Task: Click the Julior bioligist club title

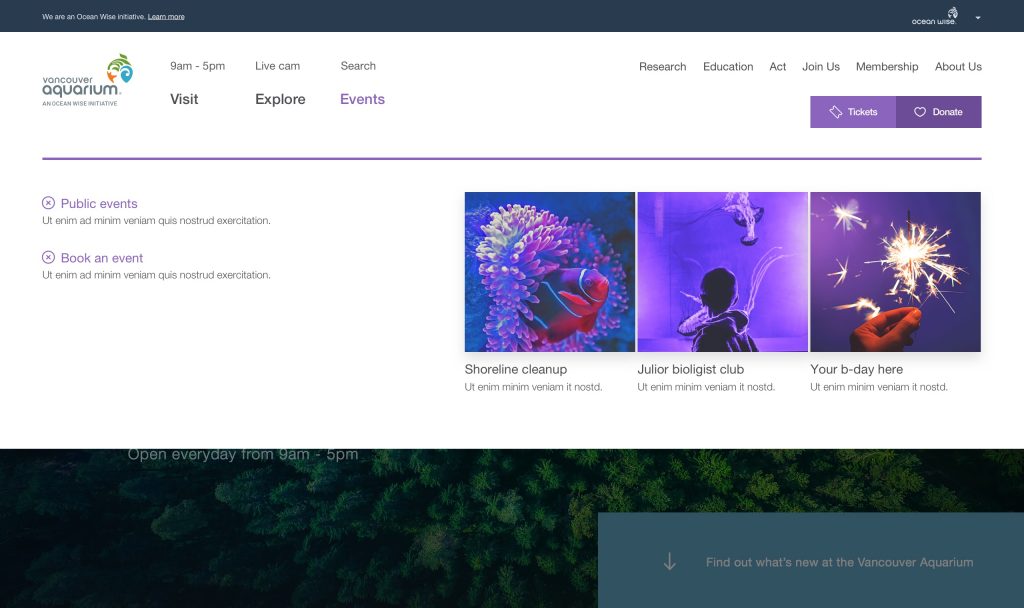Action: point(691,369)
